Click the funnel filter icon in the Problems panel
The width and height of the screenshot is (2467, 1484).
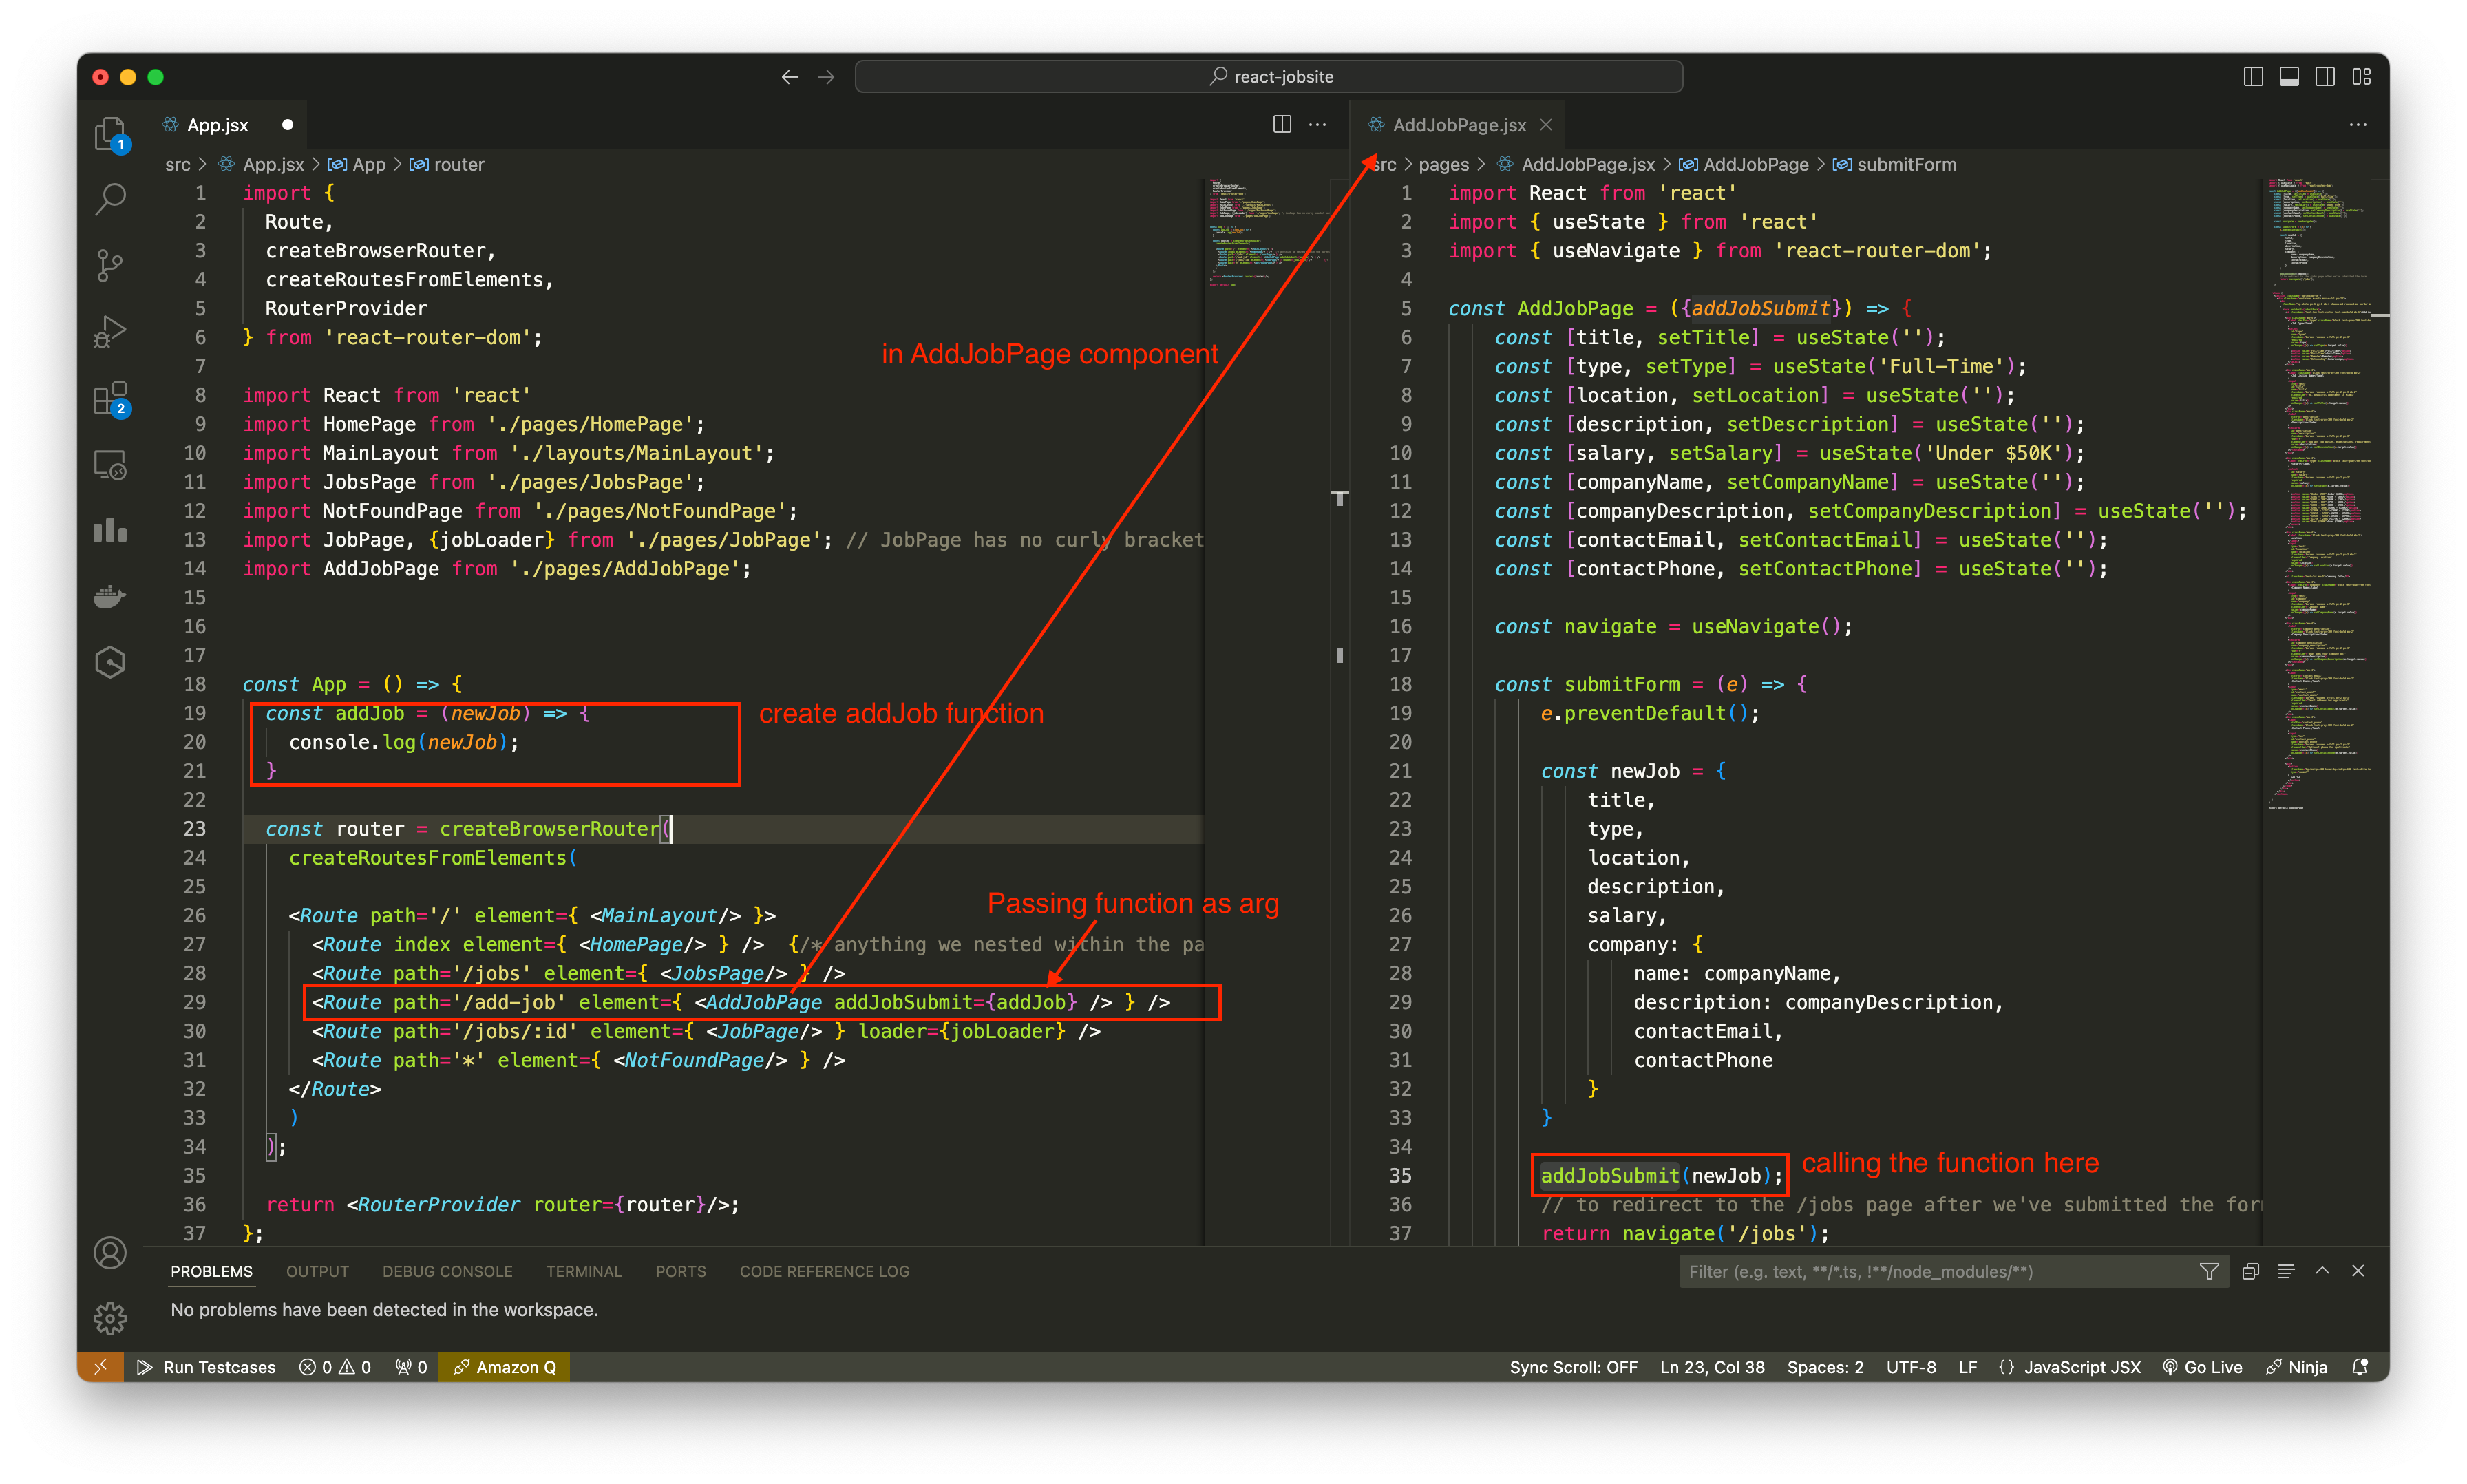click(x=2210, y=1271)
